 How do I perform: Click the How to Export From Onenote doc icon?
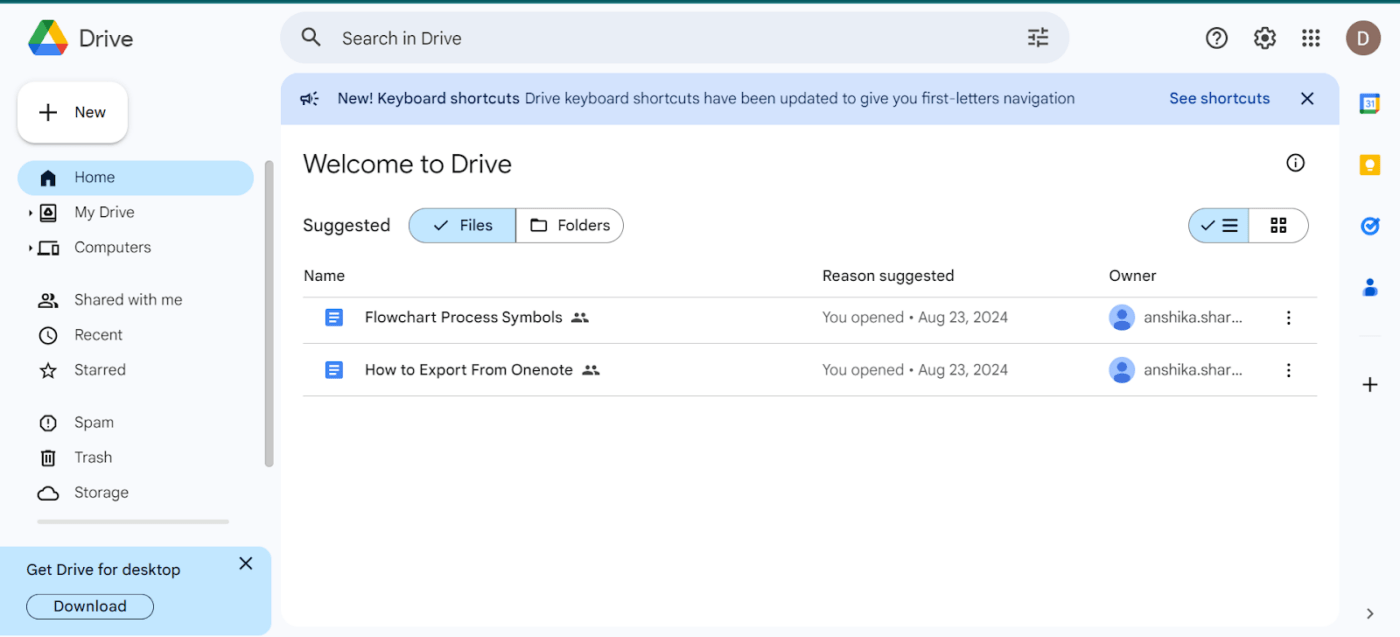(334, 370)
